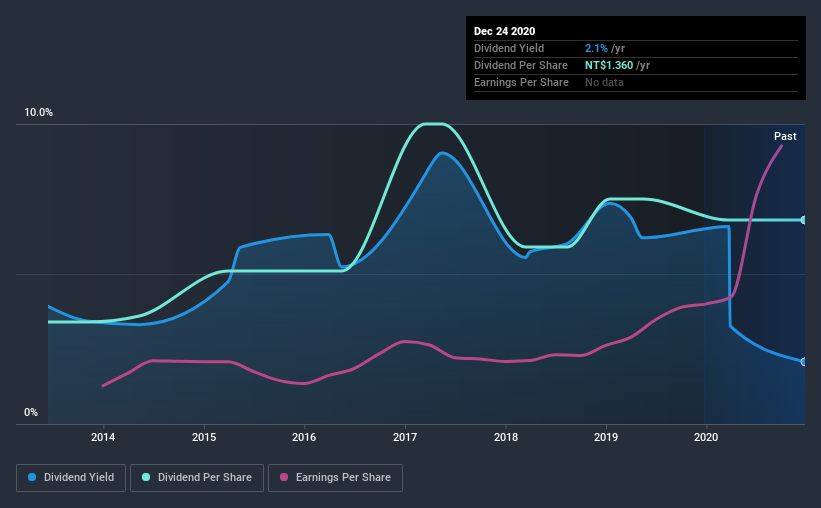Screen dimensions: 821x508
Task: Select the Dividend Yield endpoint marker
Action: [x=803, y=362]
